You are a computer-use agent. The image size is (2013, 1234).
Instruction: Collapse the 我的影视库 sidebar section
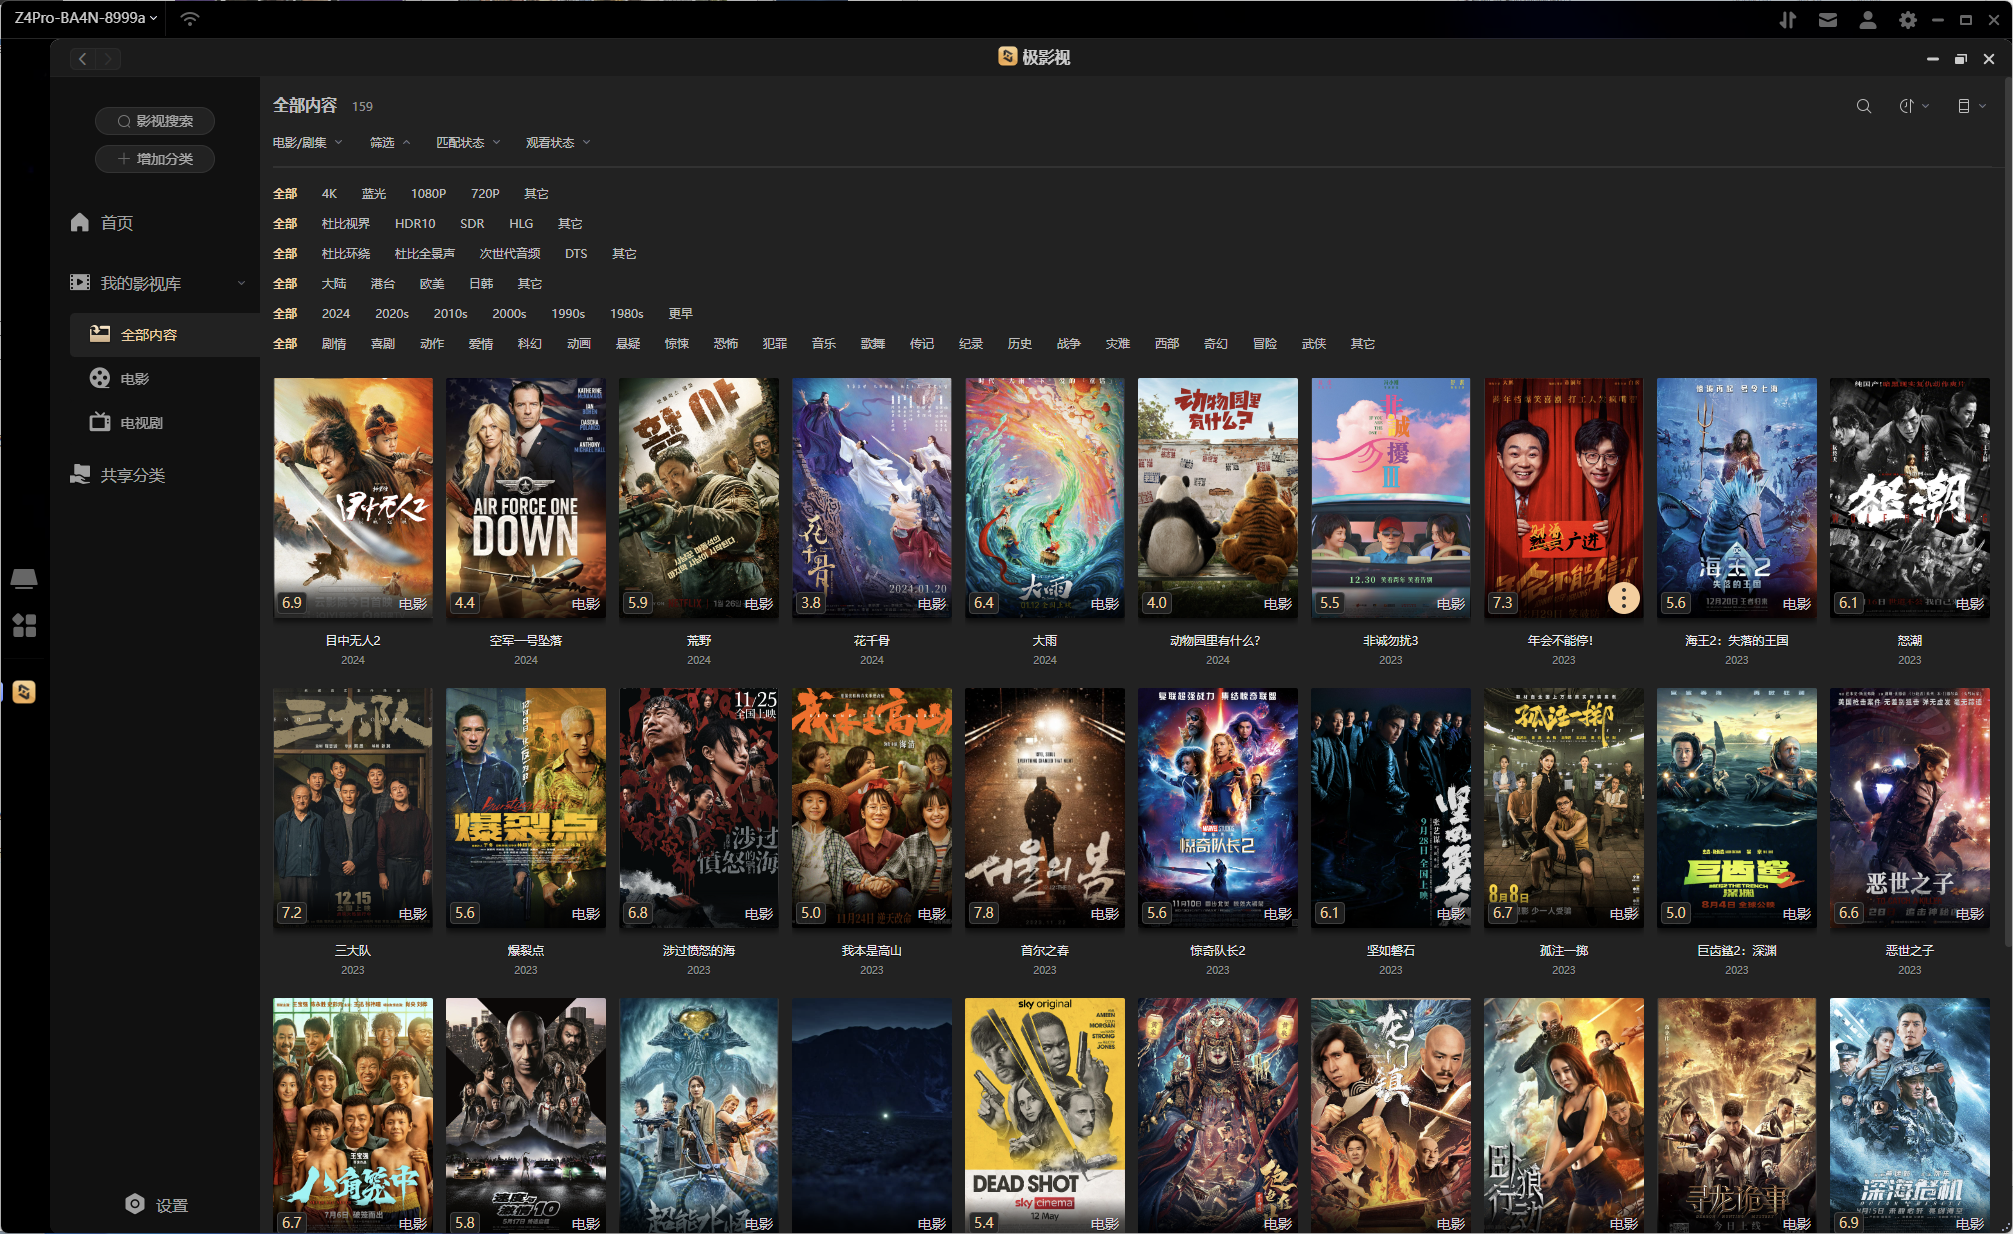[241, 283]
